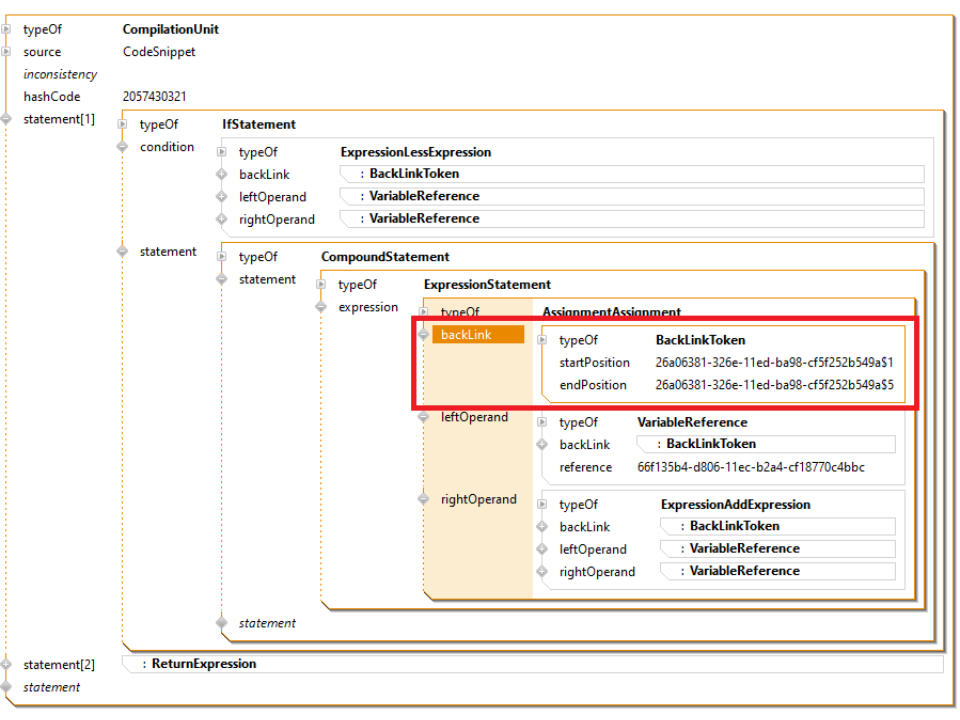Click the diamond icon next to expression
960x720 pixels.
(x=322, y=307)
